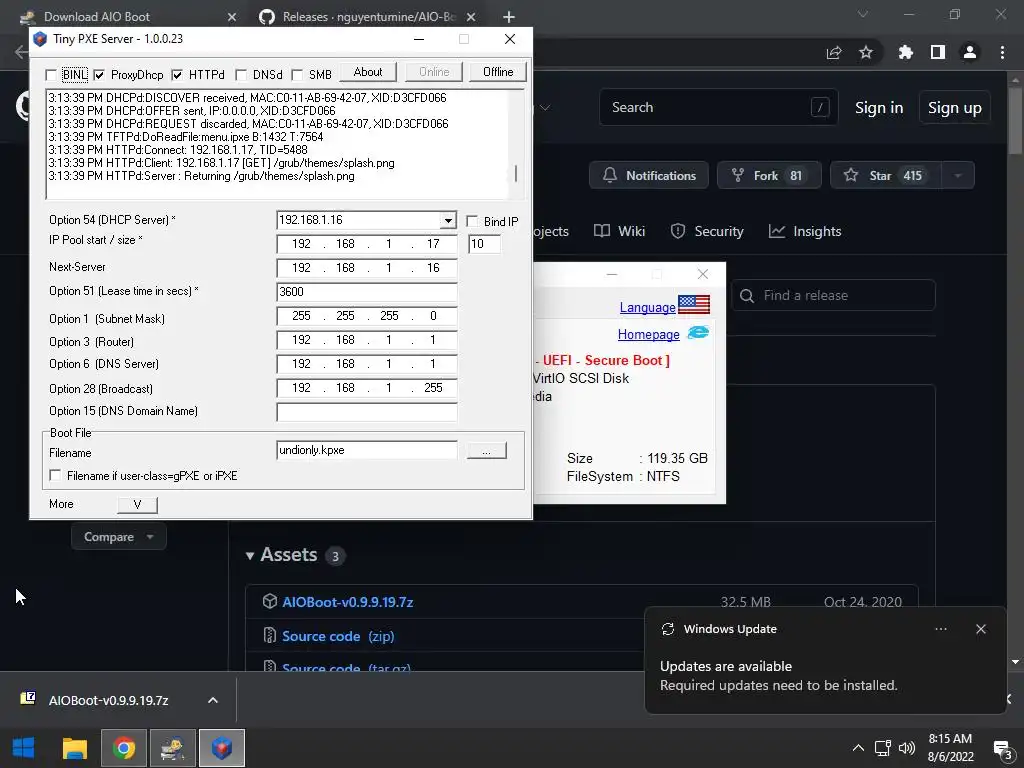Click the Tiny PXE Server taskbar icon
Image resolution: width=1024 pixels, height=768 pixels.
click(x=222, y=748)
